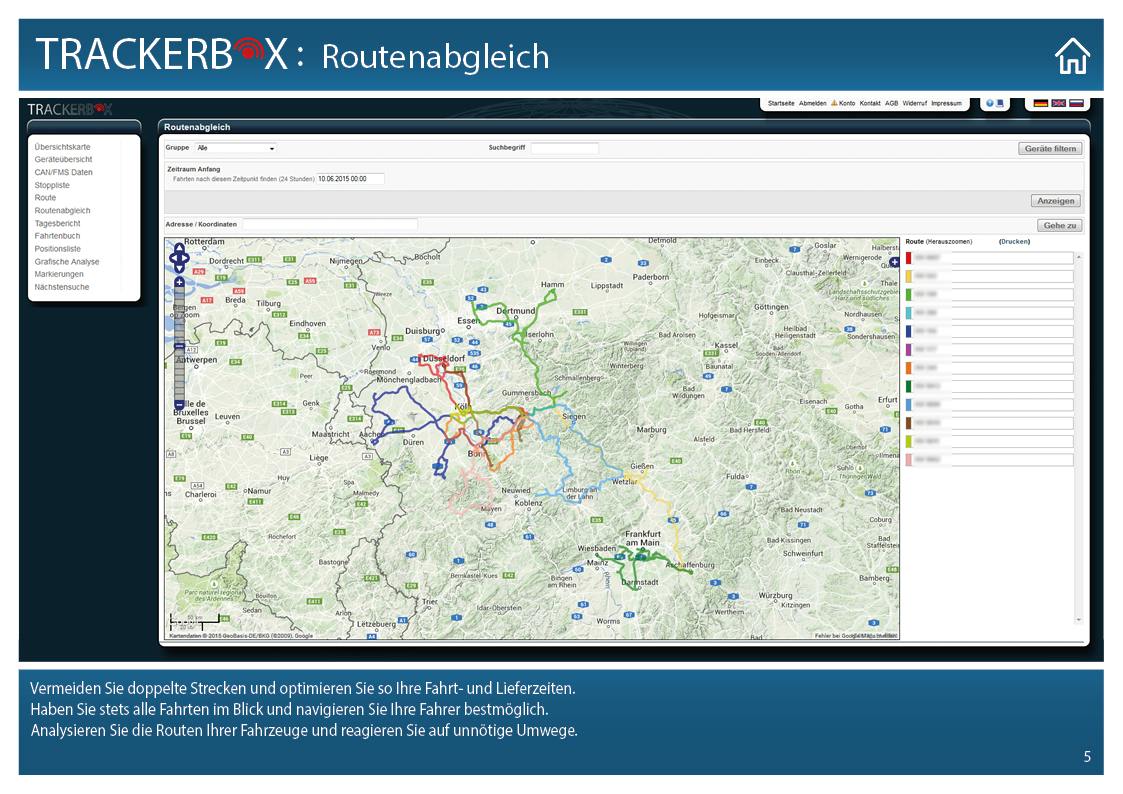Click the Kassel label on the map
Viewport: 1123px width, 794px height.
(726, 345)
